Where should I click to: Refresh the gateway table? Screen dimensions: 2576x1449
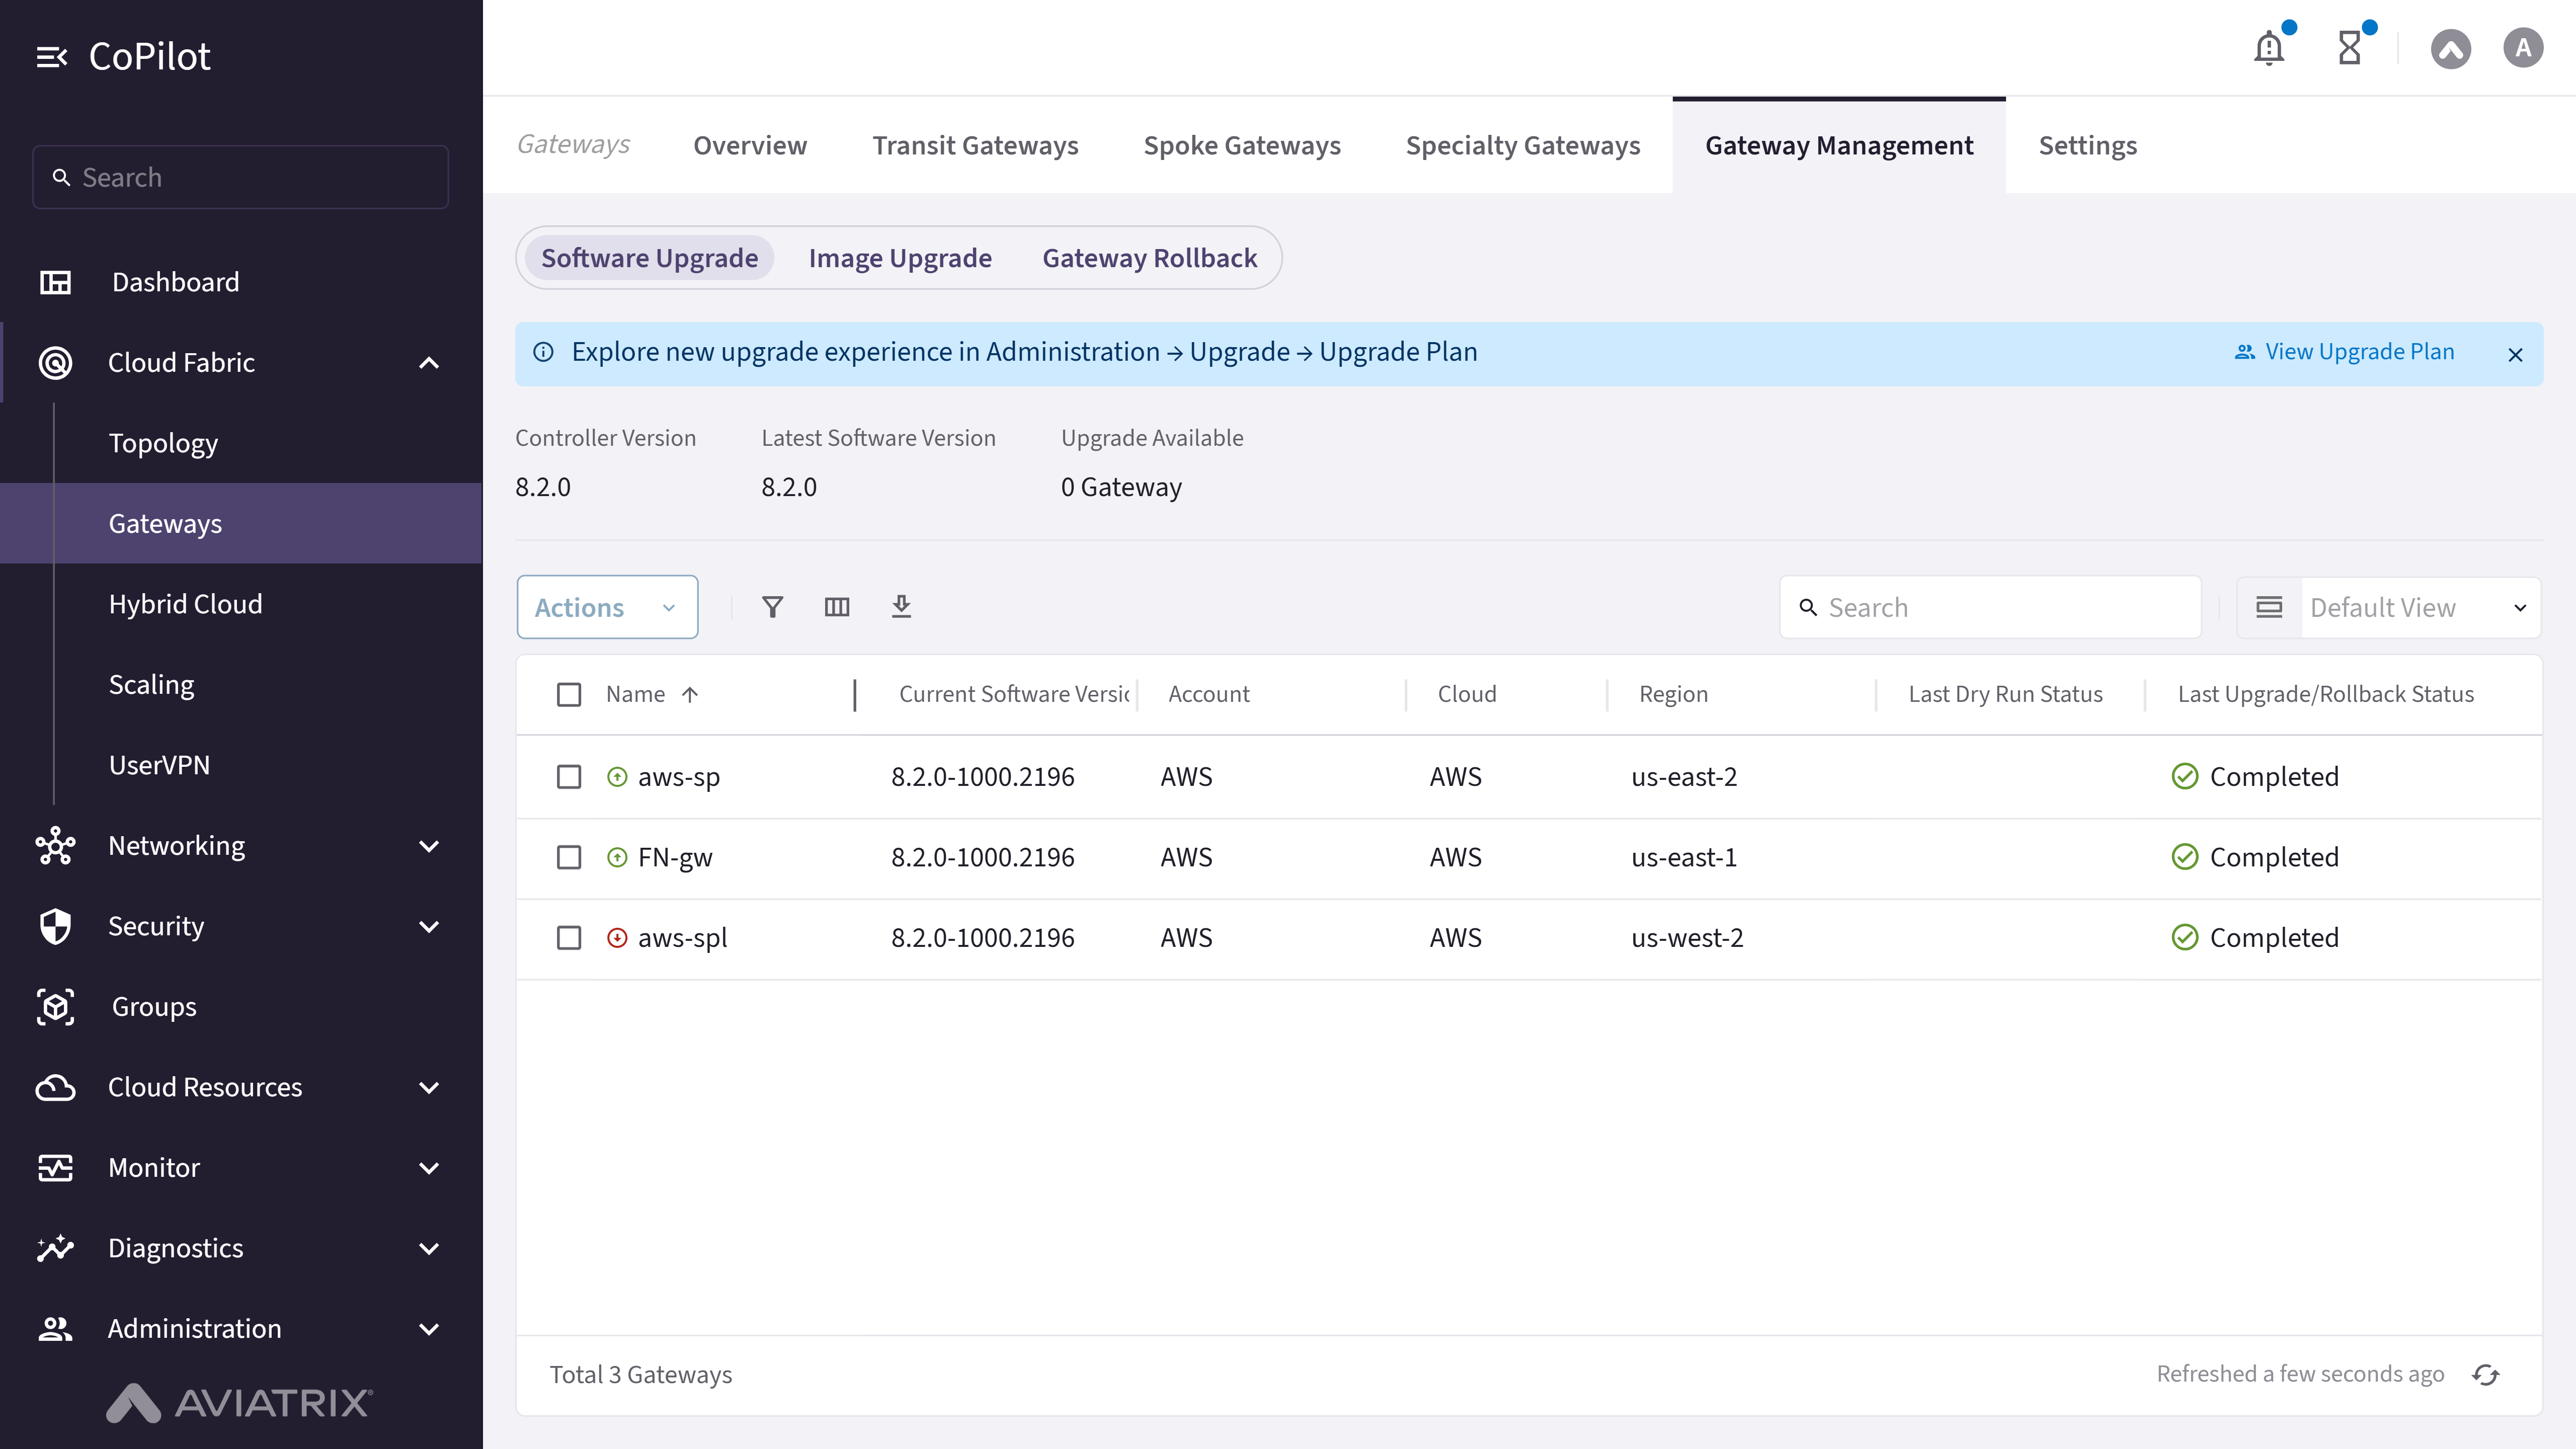click(2486, 1375)
